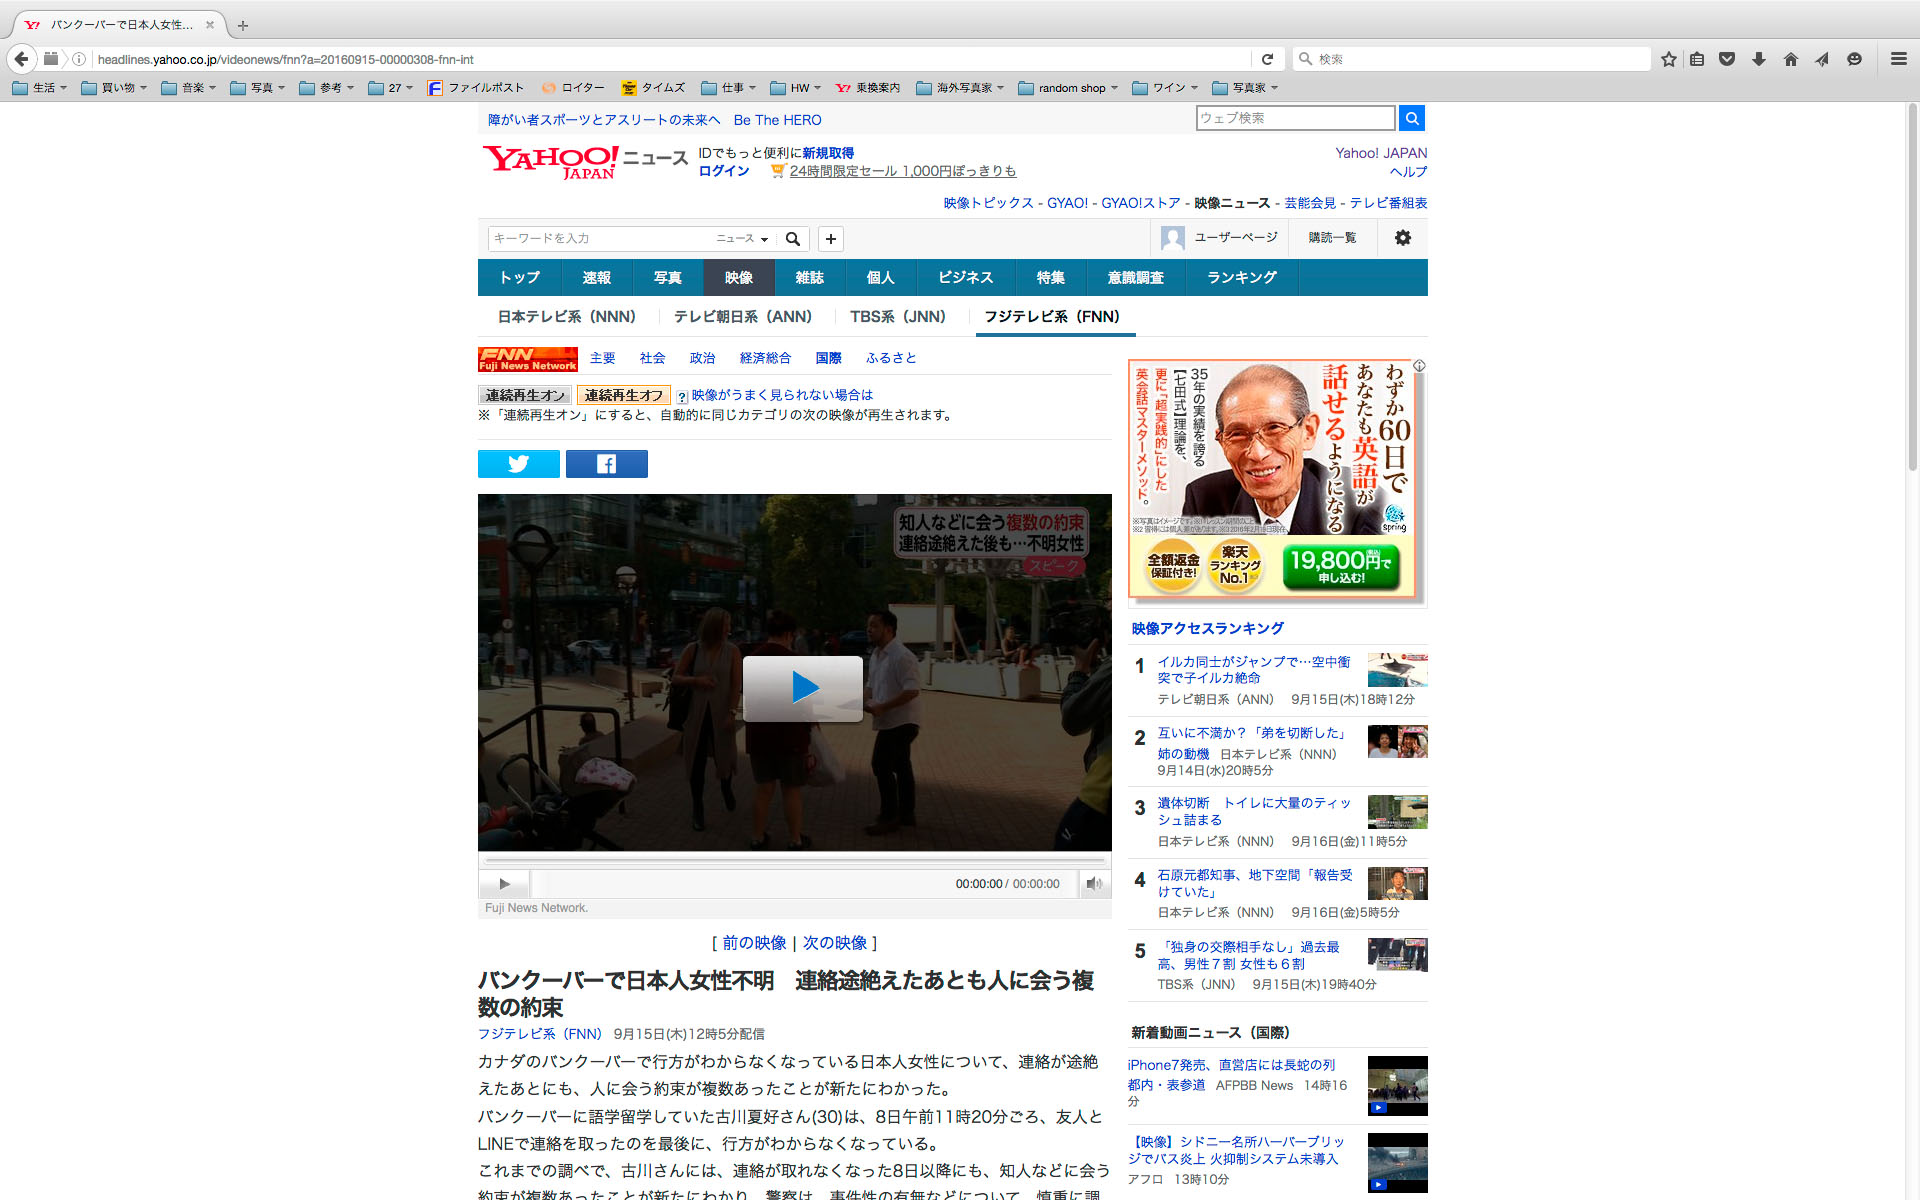Click the blue web search magnifier button

click(1411, 118)
